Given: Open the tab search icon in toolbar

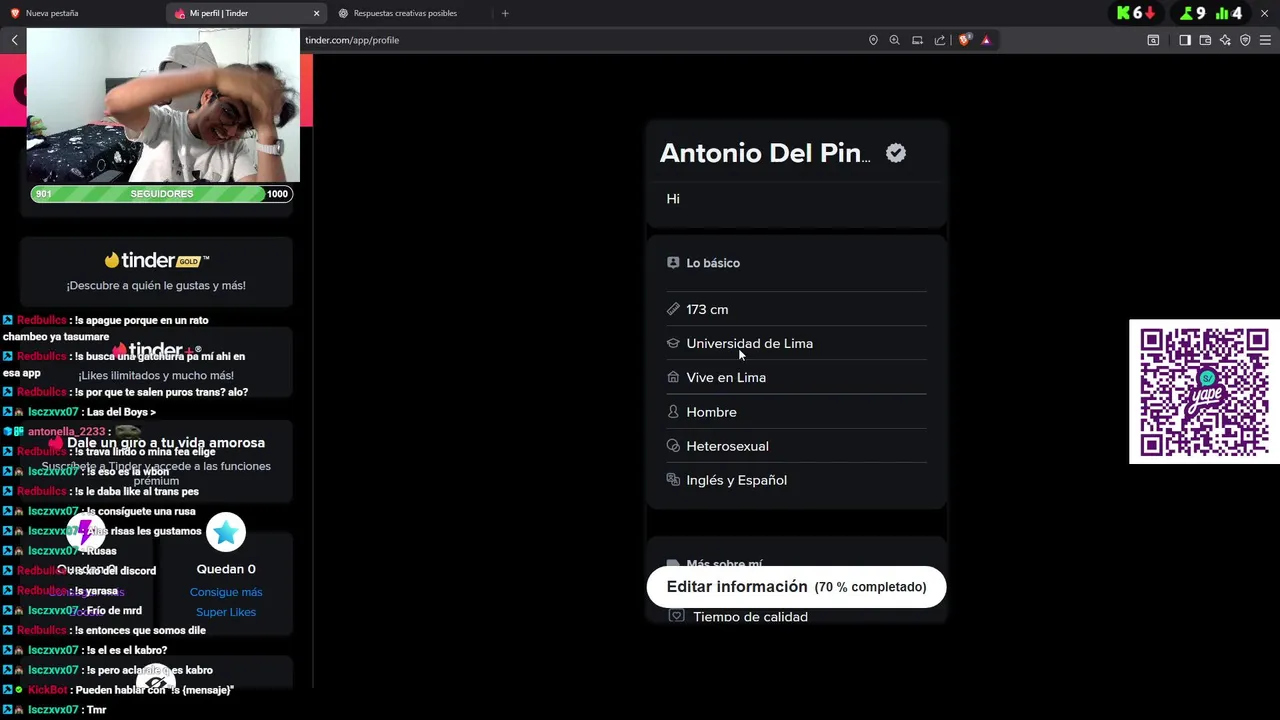Looking at the screenshot, I should pyautogui.click(x=1153, y=40).
